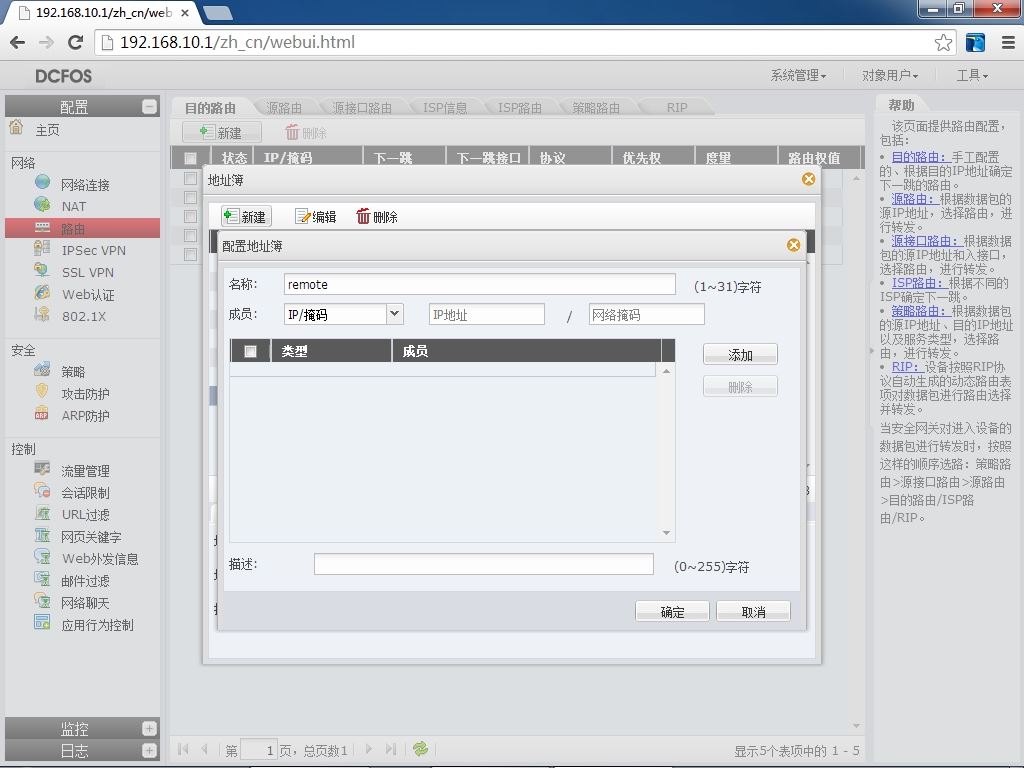Click the Web认证 icon
This screenshot has width=1024, height=768.
point(42,293)
